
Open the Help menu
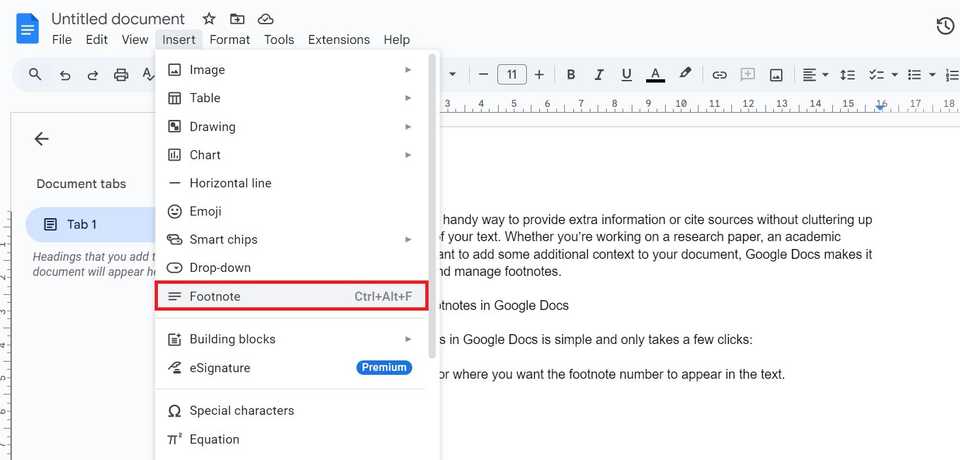397,40
